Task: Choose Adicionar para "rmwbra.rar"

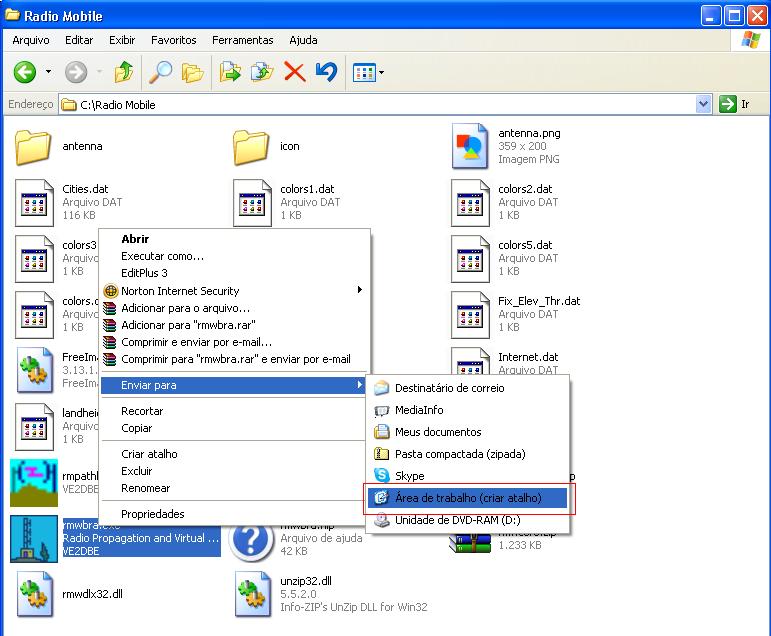Action: (233, 325)
